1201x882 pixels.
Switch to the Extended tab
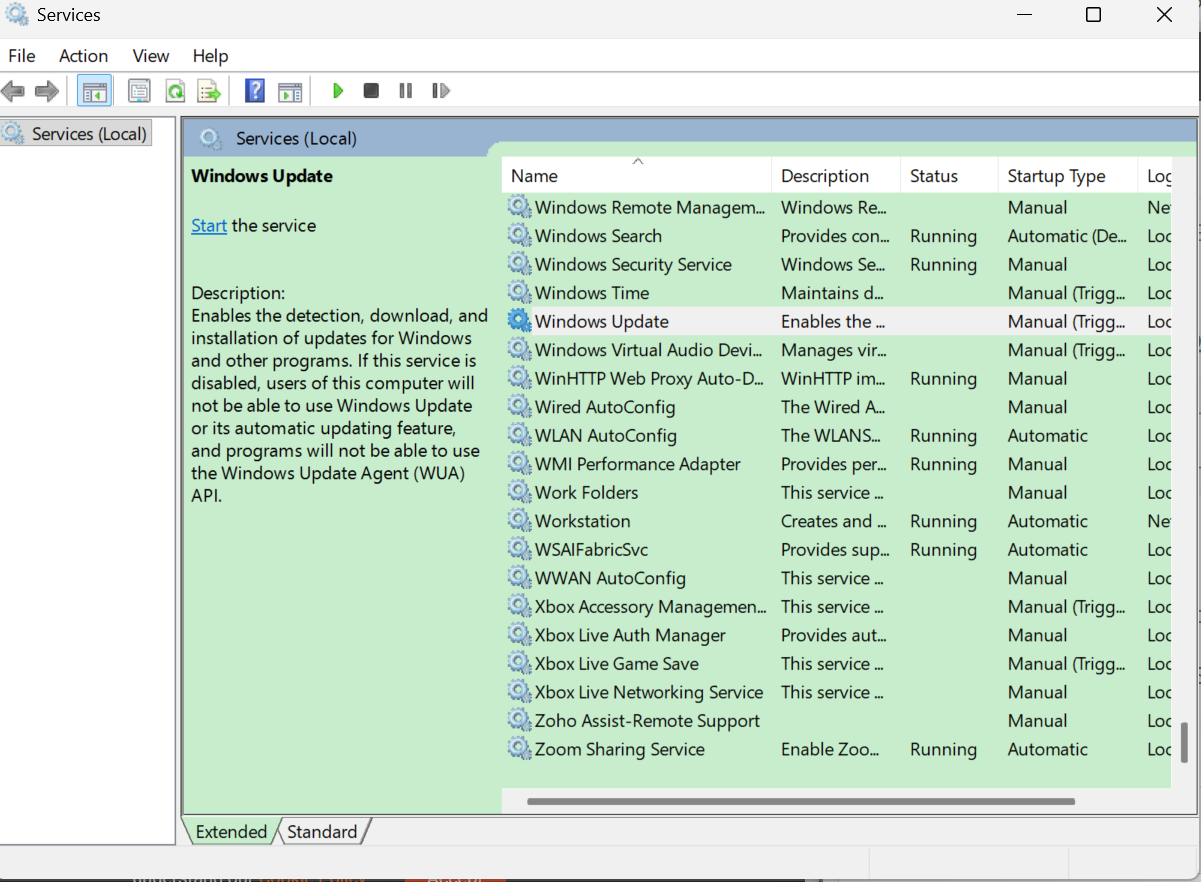231,831
